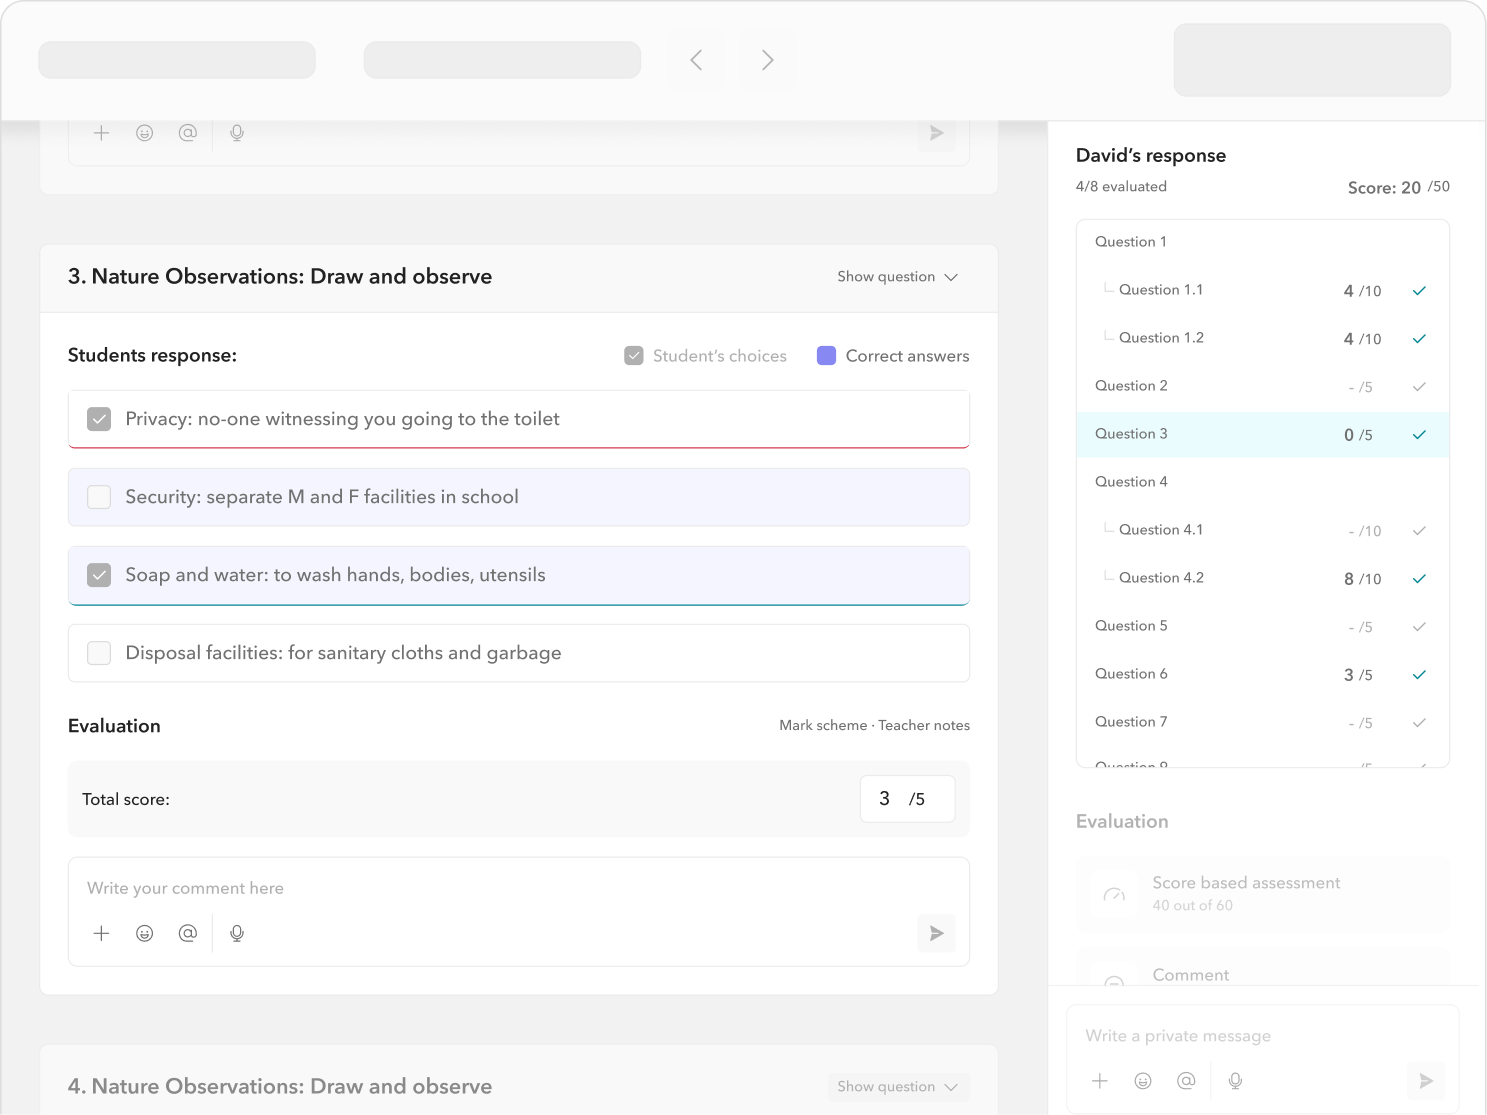This screenshot has height=1115, width=1487.
Task: Expand Show question for question 3
Action: tap(897, 277)
